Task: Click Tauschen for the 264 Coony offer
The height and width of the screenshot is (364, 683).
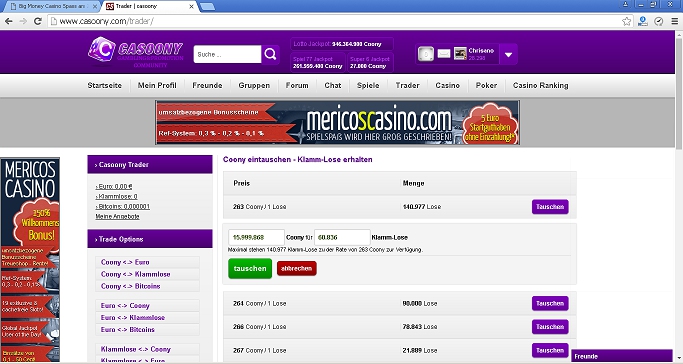Action: pyautogui.click(x=550, y=303)
